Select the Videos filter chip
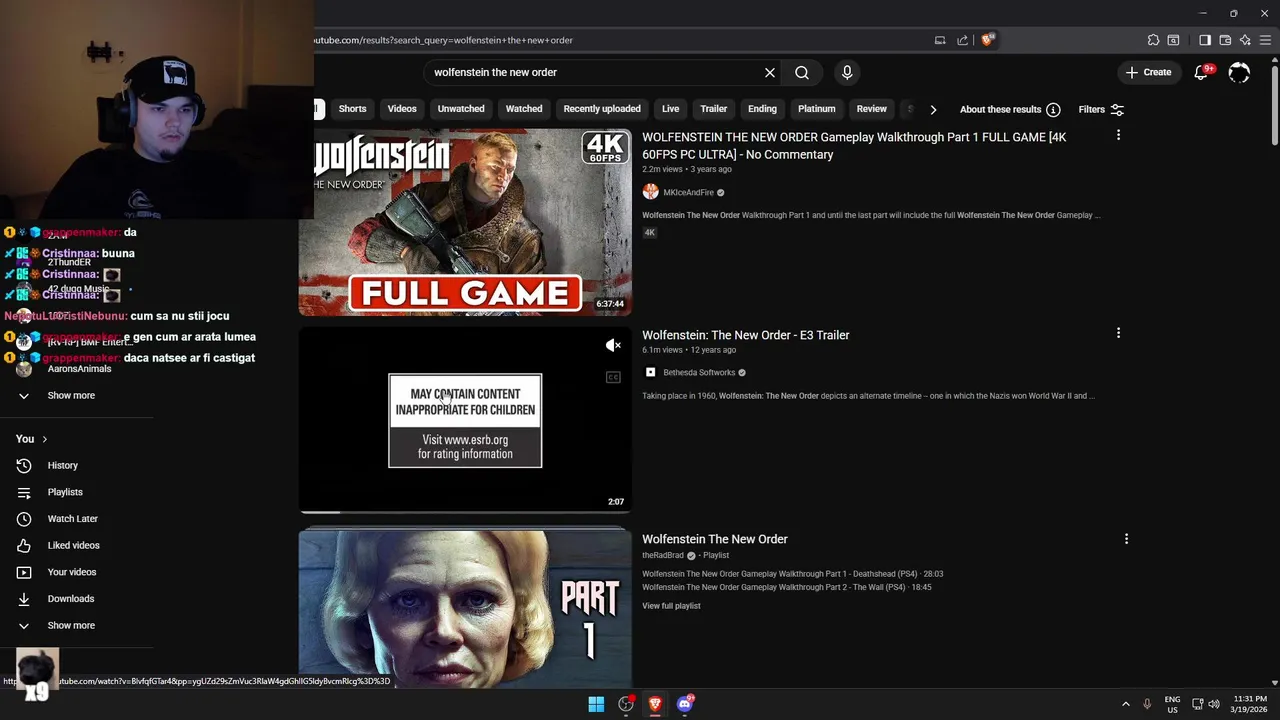 click(x=402, y=109)
